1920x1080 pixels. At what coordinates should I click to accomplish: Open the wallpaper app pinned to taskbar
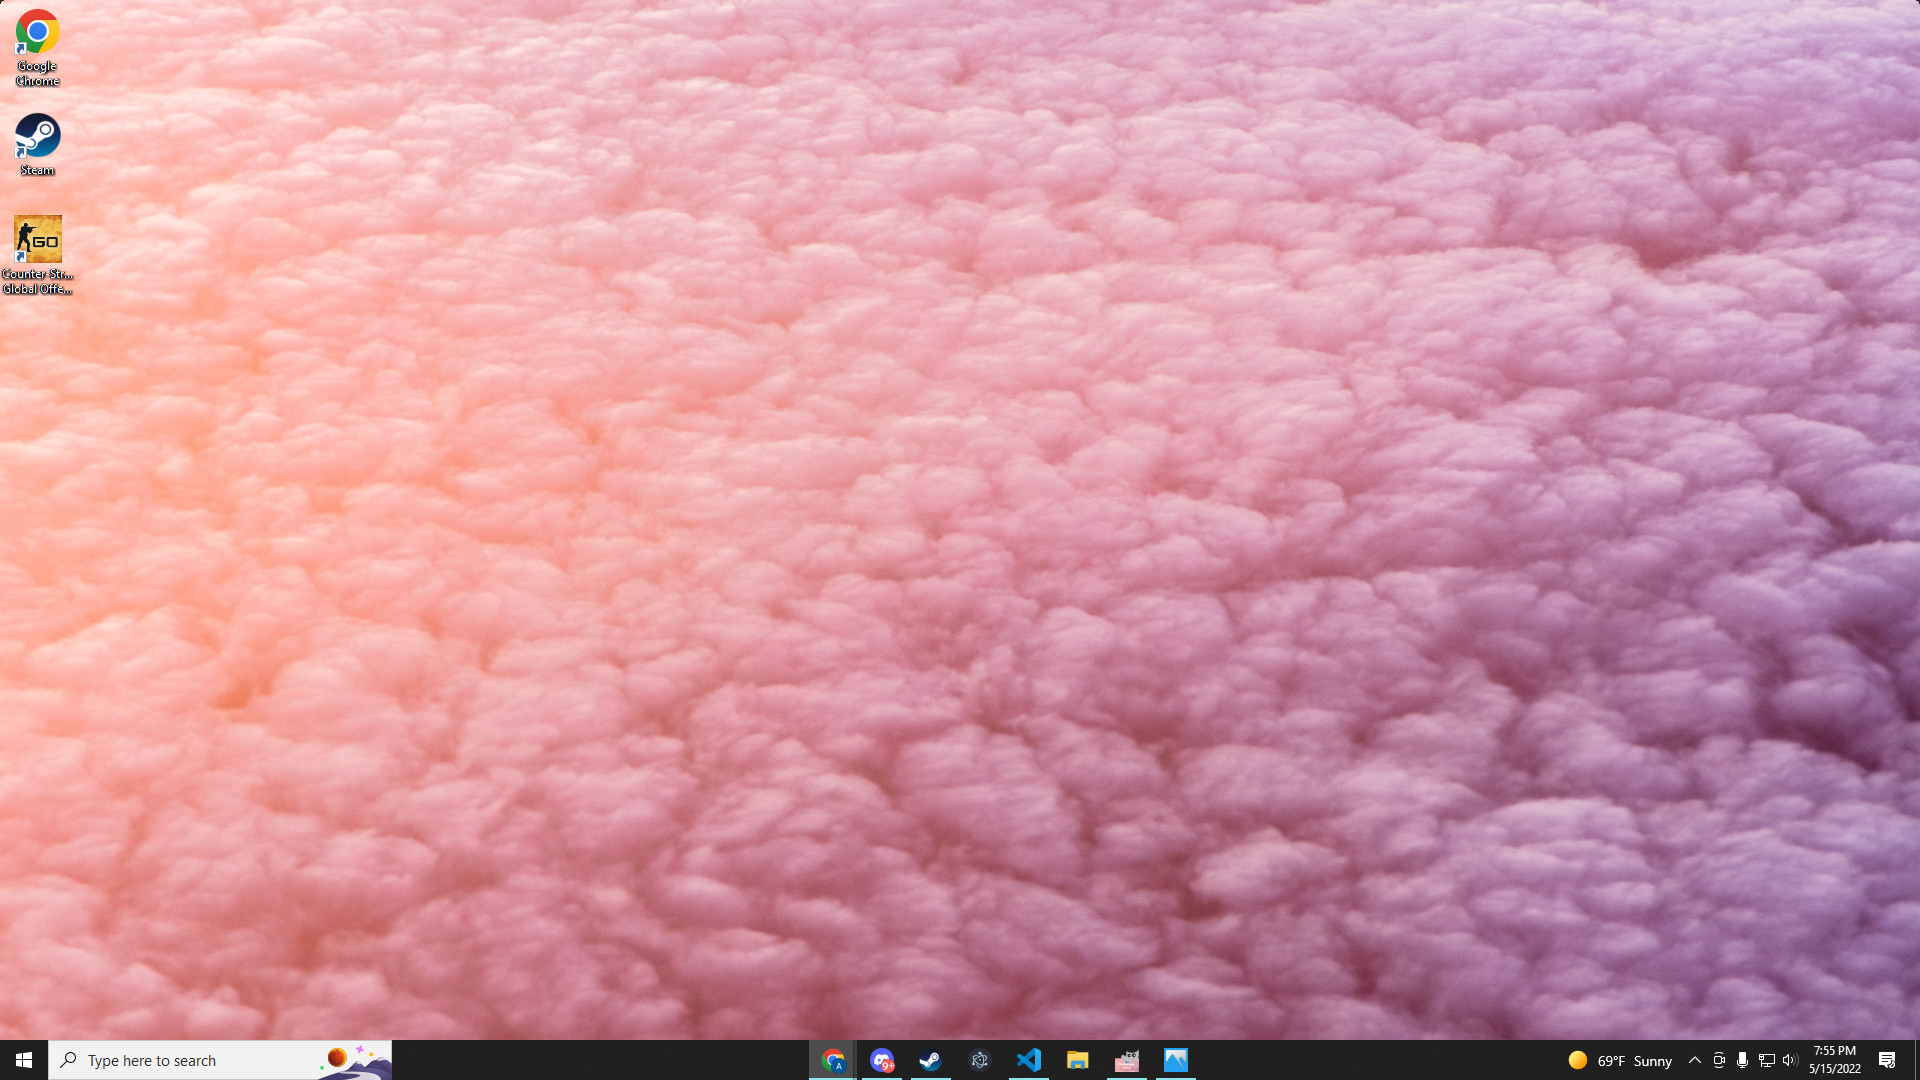(1127, 1060)
